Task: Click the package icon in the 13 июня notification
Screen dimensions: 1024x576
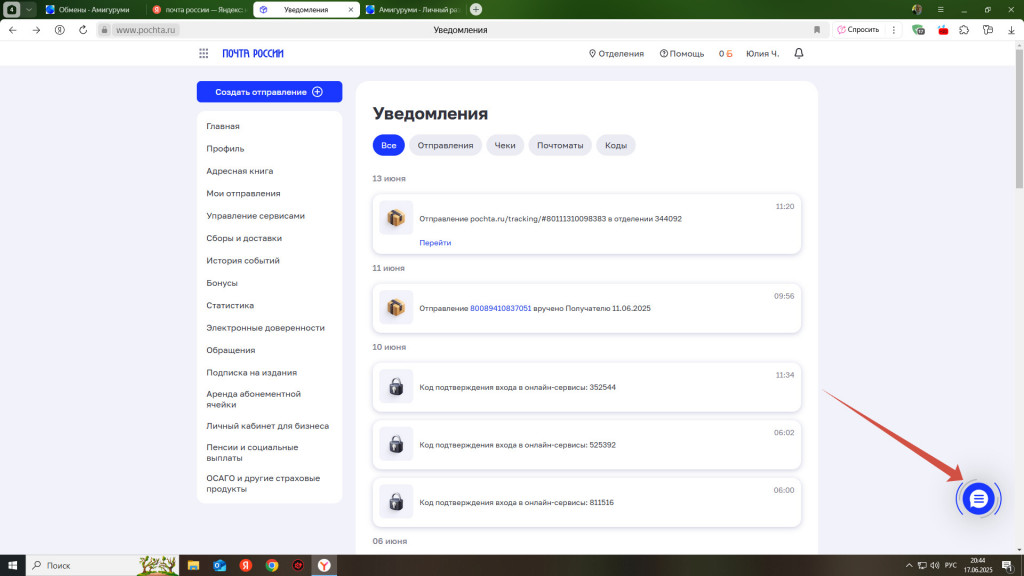Action: [396, 218]
